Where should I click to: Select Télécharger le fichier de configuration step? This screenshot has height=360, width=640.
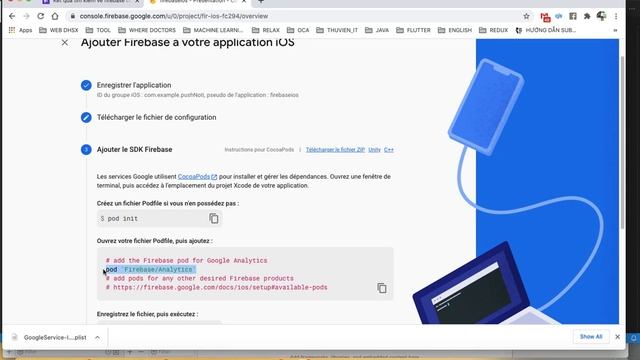pyautogui.click(x=156, y=117)
